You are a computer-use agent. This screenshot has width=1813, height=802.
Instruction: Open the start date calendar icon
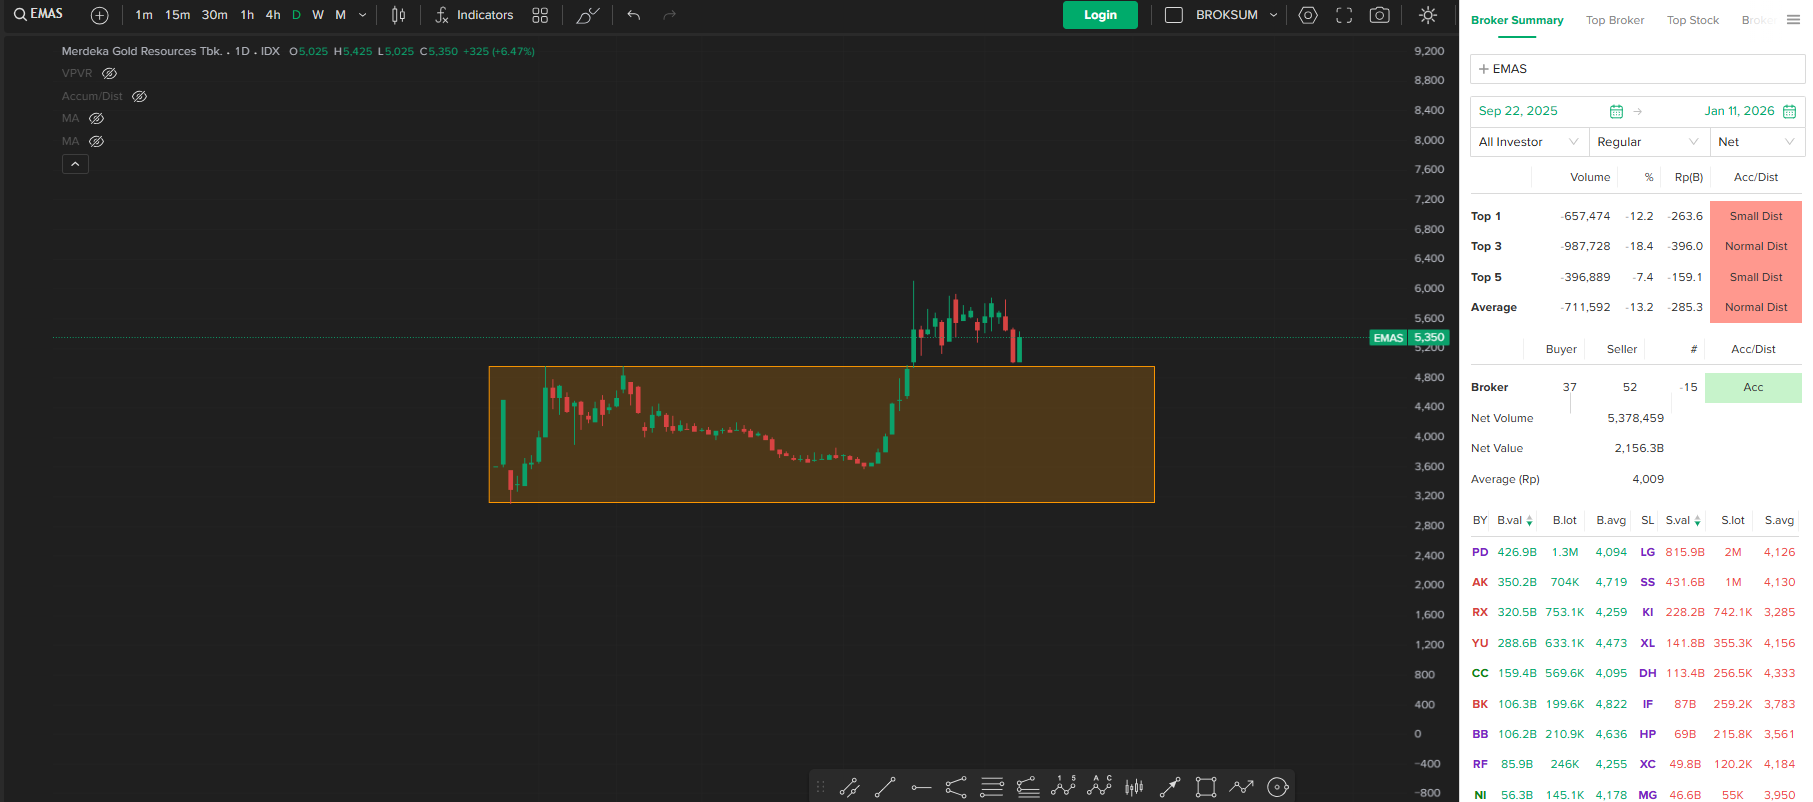click(1616, 111)
